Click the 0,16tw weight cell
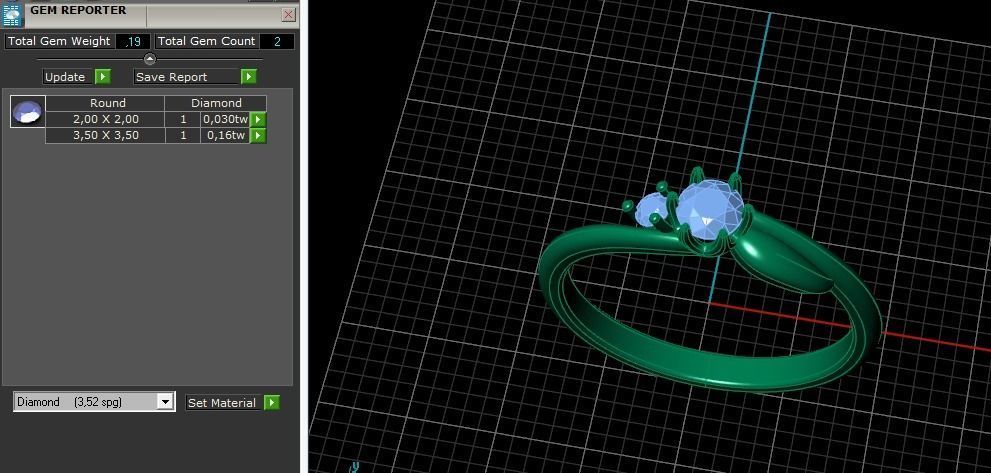Screen dimensions: 991x473 pos(225,135)
